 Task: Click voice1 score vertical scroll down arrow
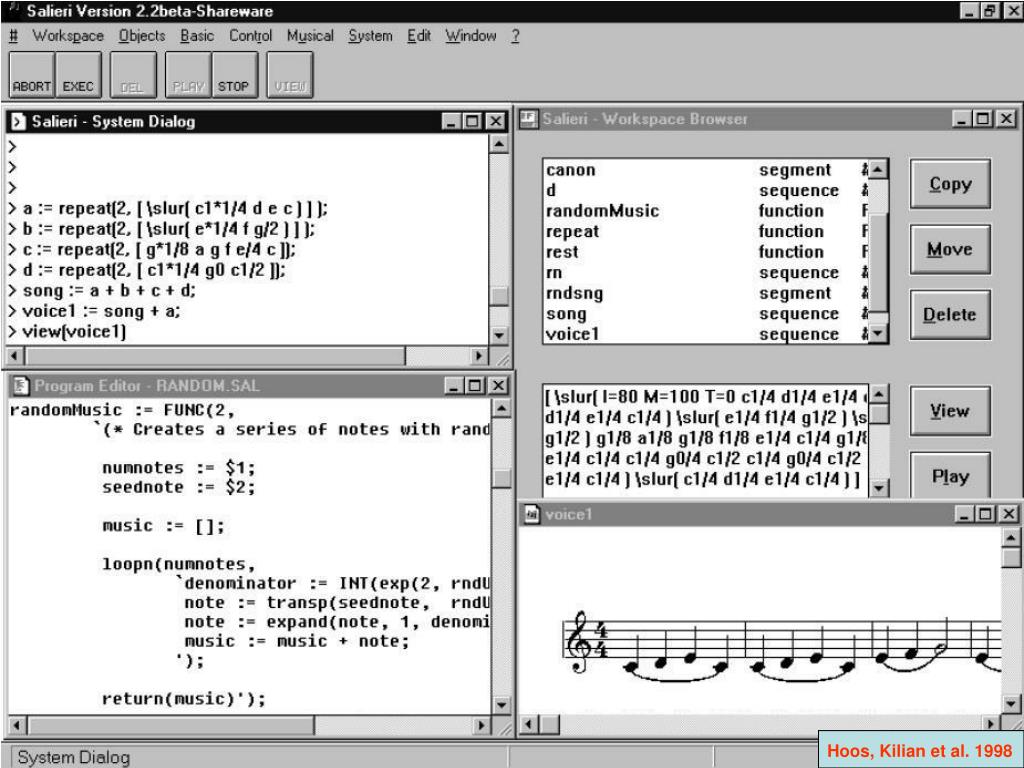pos(1011,704)
